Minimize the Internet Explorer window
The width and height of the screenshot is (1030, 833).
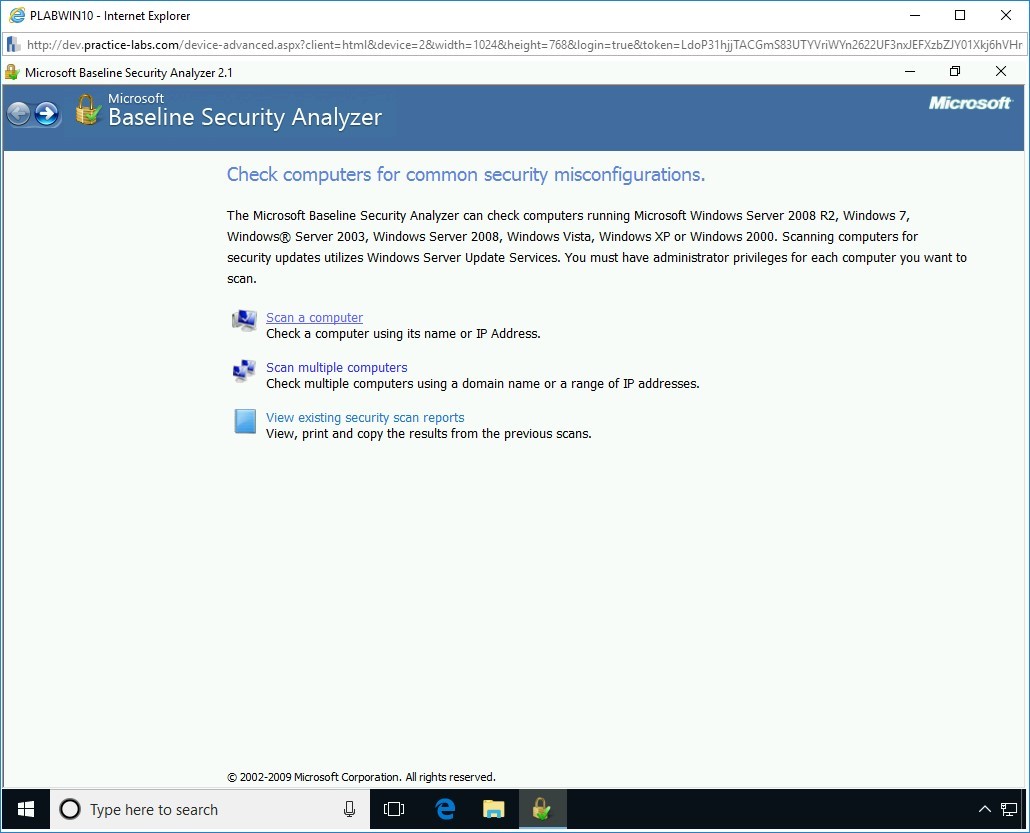(914, 16)
